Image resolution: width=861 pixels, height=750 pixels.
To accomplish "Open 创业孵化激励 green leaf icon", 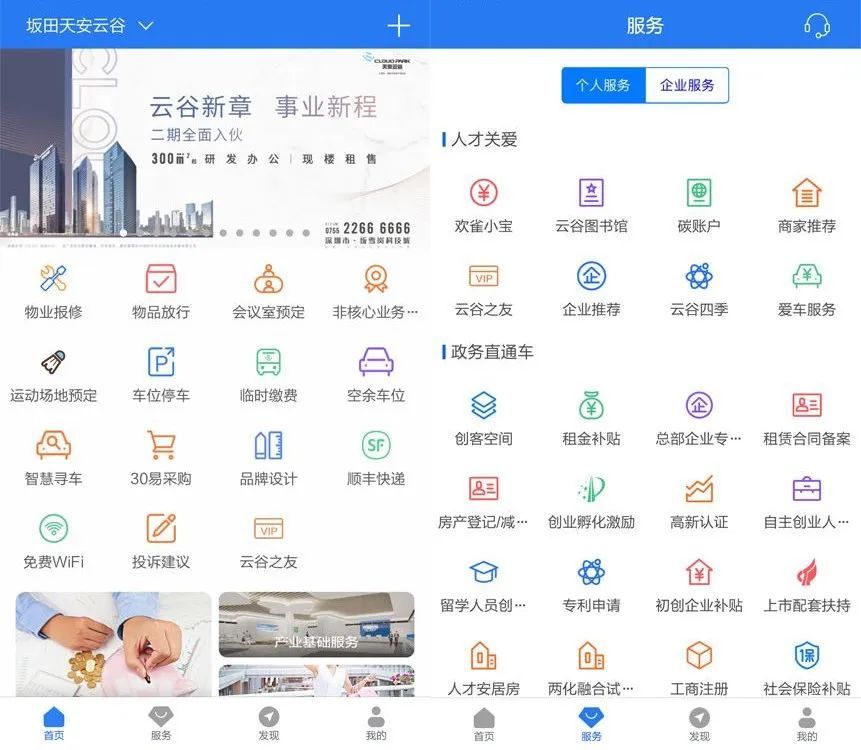I will (x=591, y=489).
